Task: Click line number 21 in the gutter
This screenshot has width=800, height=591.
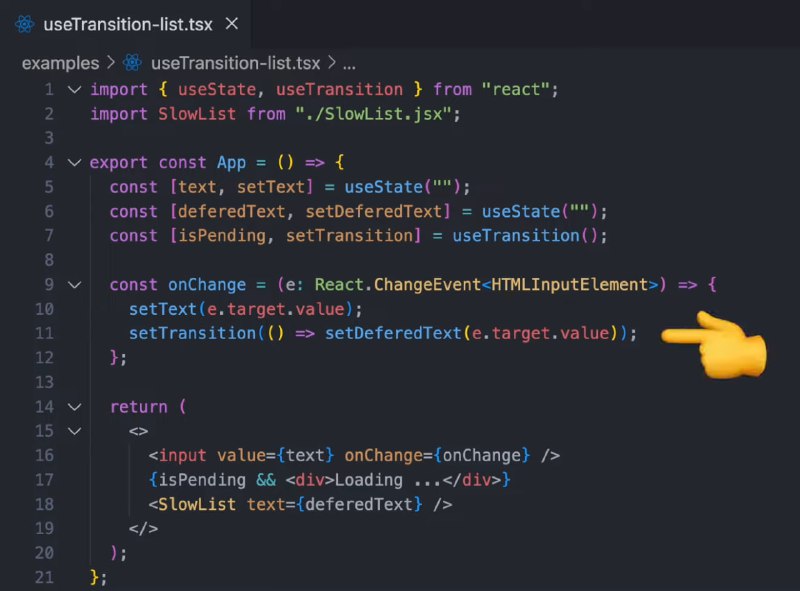Action: [44, 577]
